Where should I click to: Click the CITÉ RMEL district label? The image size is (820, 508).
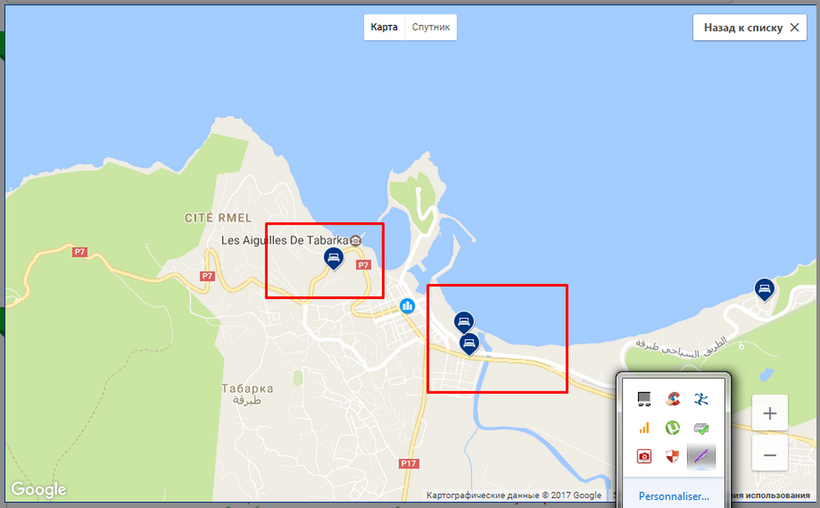click(218, 218)
